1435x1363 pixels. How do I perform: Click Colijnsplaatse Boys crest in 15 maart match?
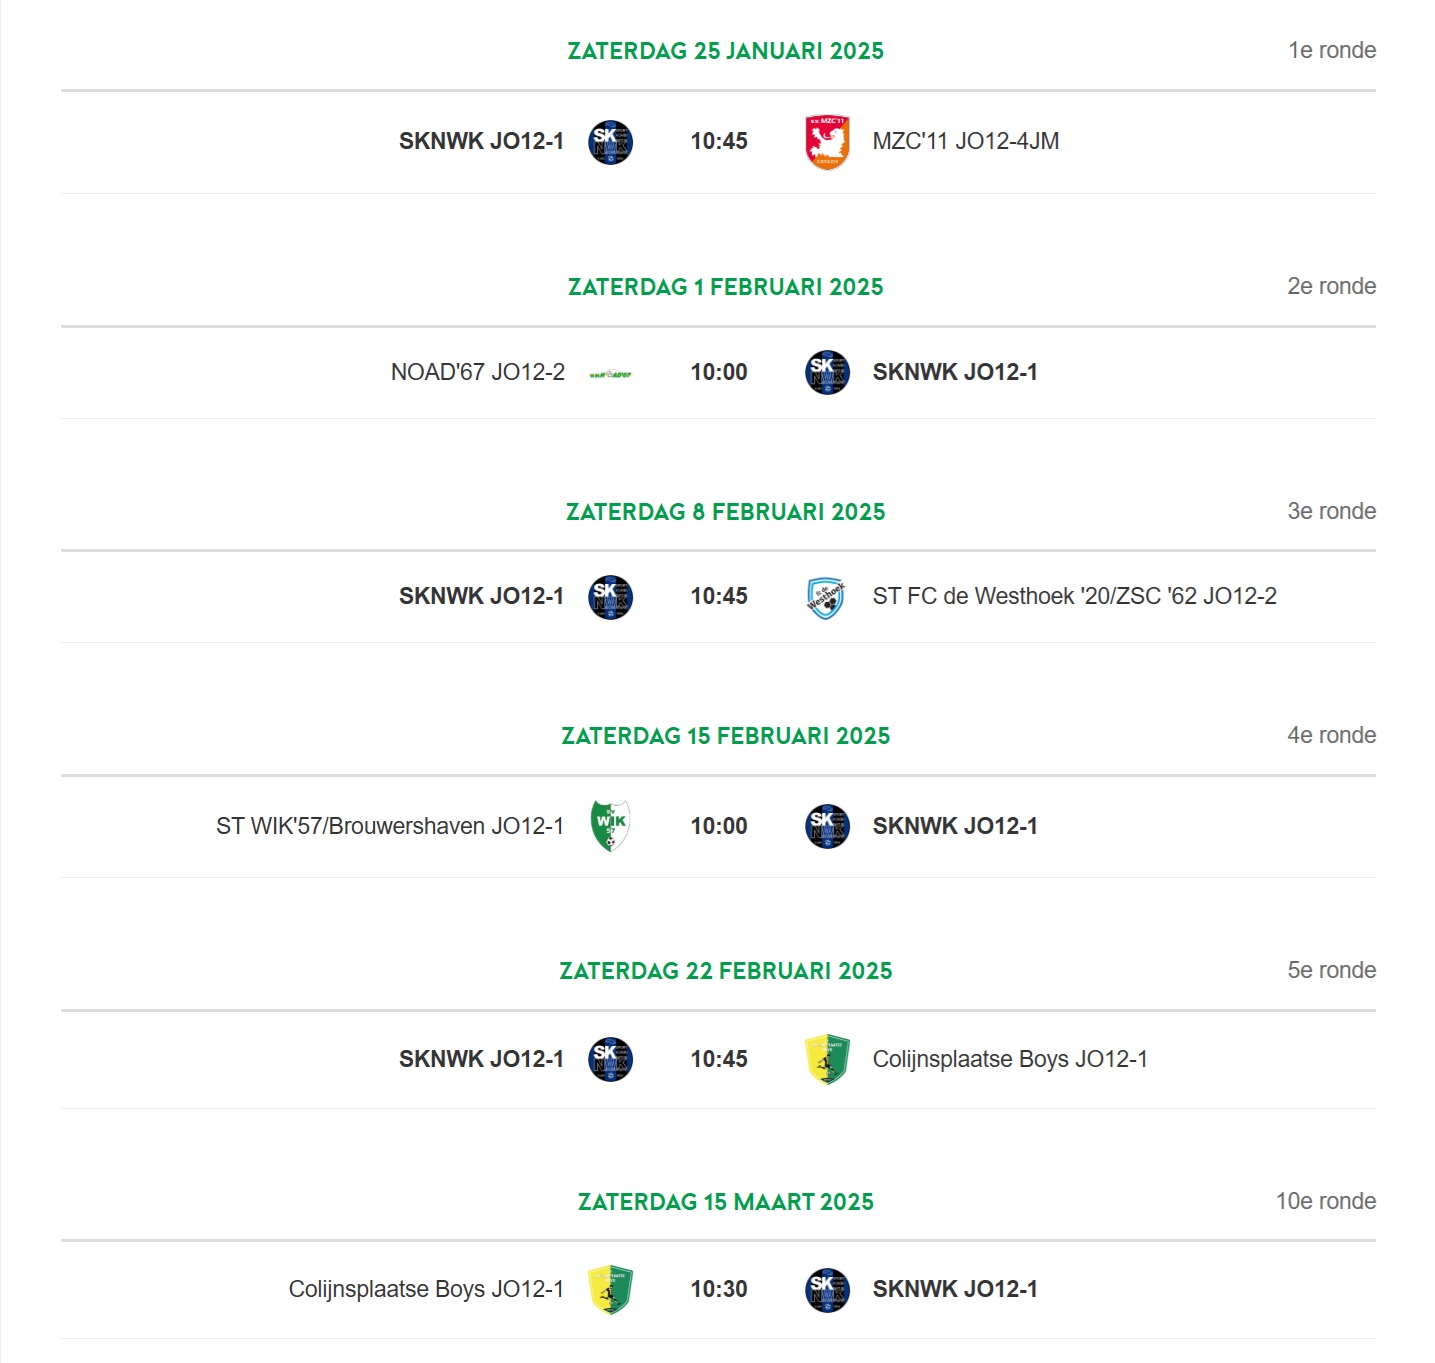(610, 1290)
